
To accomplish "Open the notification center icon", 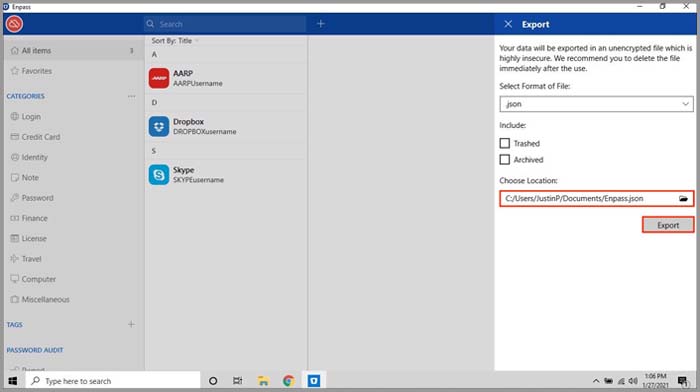I will tap(682, 381).
